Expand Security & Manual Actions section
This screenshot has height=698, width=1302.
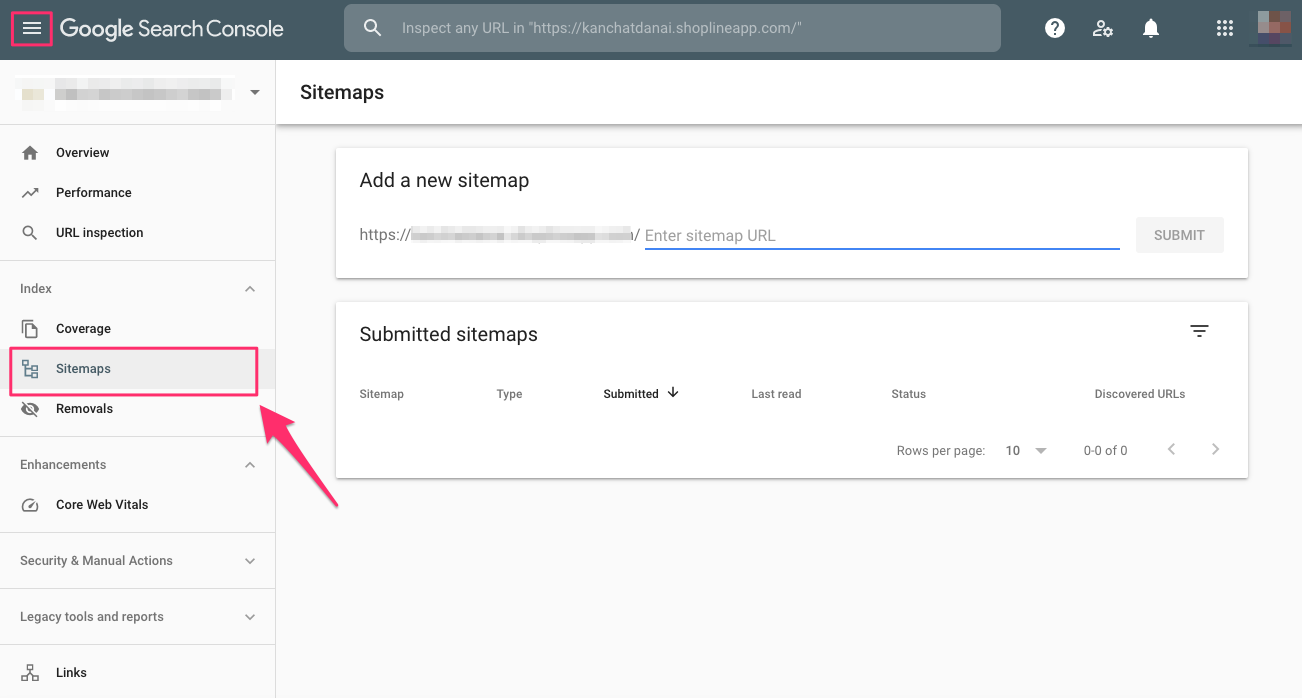(250, 561)
